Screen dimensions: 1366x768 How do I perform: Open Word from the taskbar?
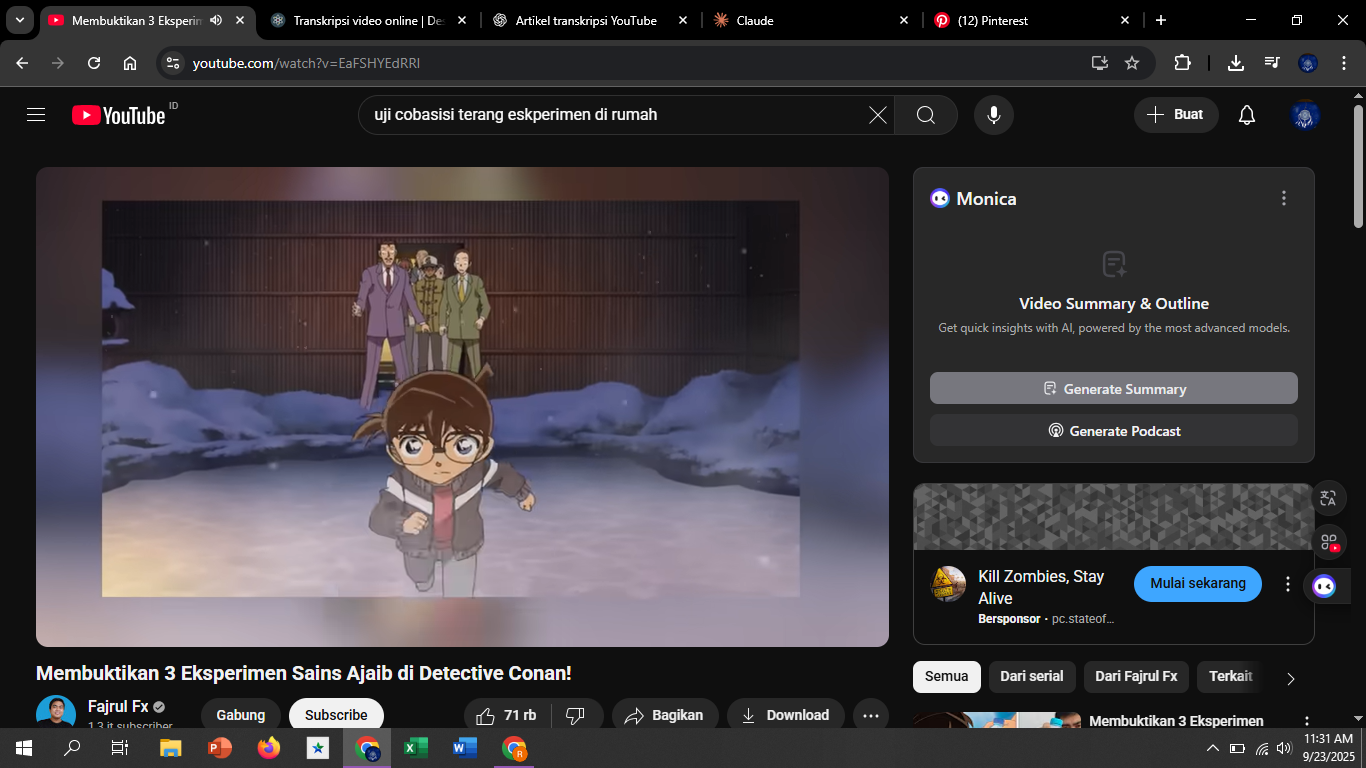point(465,748)
